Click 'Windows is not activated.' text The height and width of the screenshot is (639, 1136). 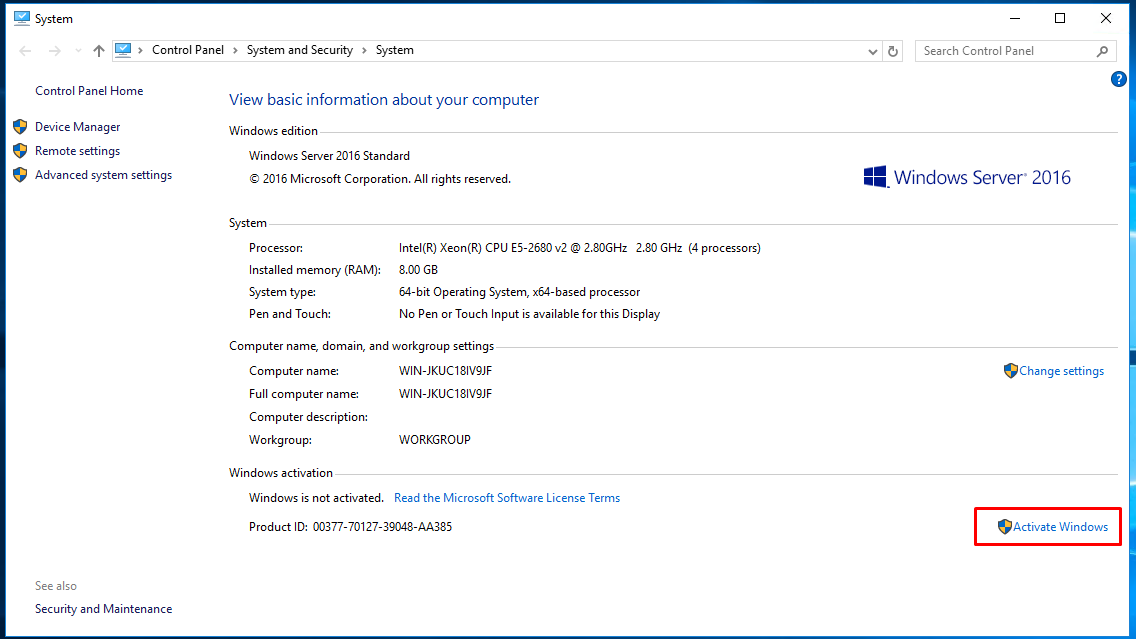point(317,498)
